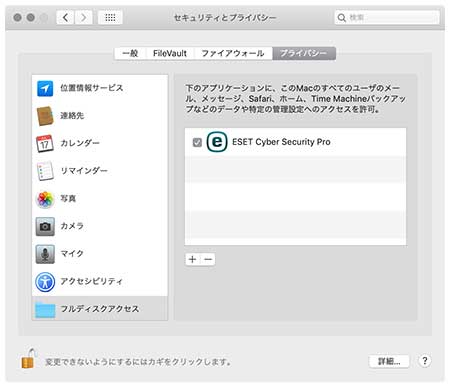Select 位置情報サービス text in the sidebar
Image resolution: width=450 pixels, height=387 pixels.
coord(92,88)
